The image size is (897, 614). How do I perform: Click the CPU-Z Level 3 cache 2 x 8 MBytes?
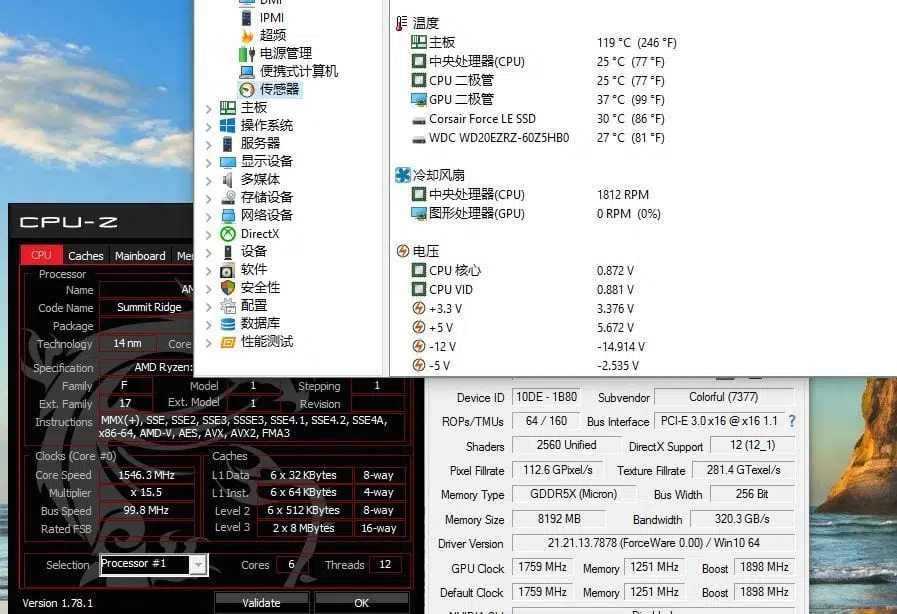coord(303,528)
